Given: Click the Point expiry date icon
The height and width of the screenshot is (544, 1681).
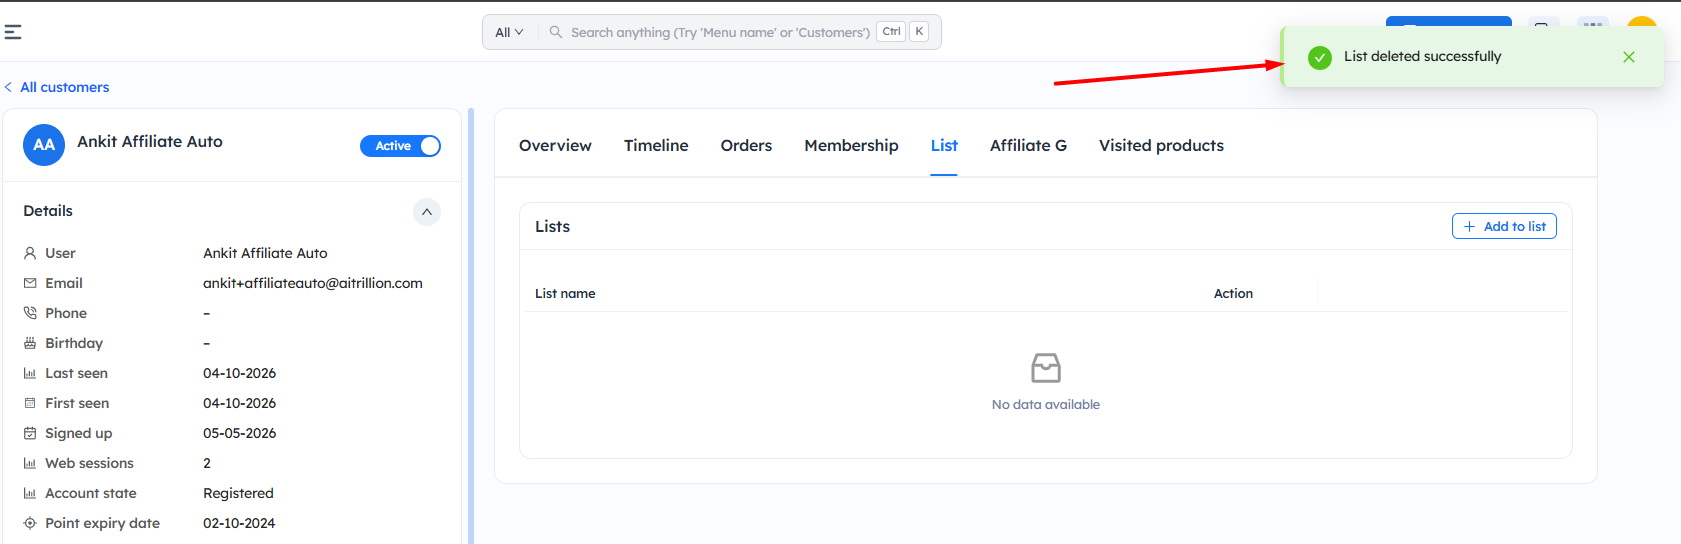Looking at the screenshot, I should [x=30, y=523].
